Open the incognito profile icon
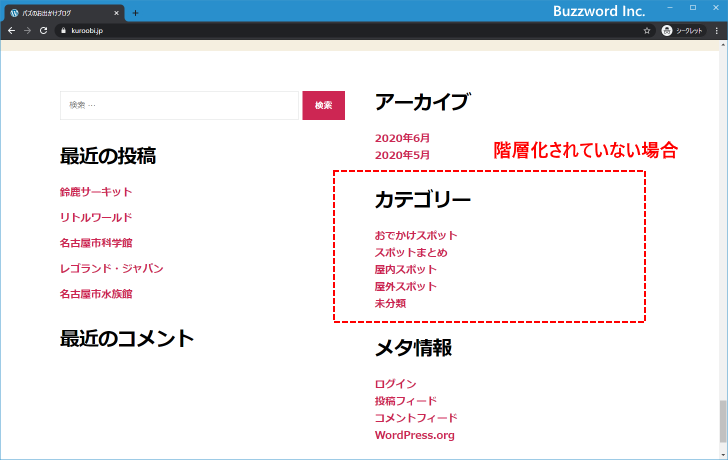728x460 pixels. pyautogui.click(x=667, y=31)
